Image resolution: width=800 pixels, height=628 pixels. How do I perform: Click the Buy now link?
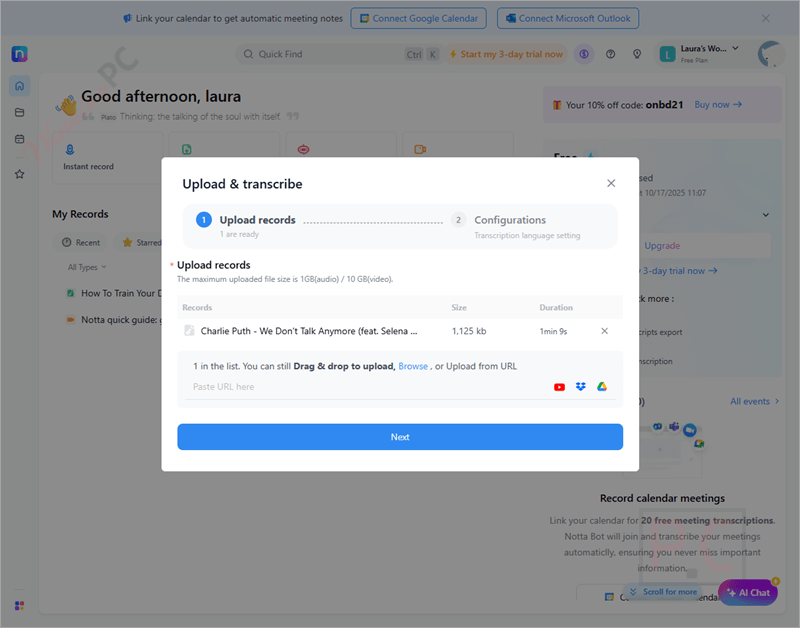pos(718,105)
